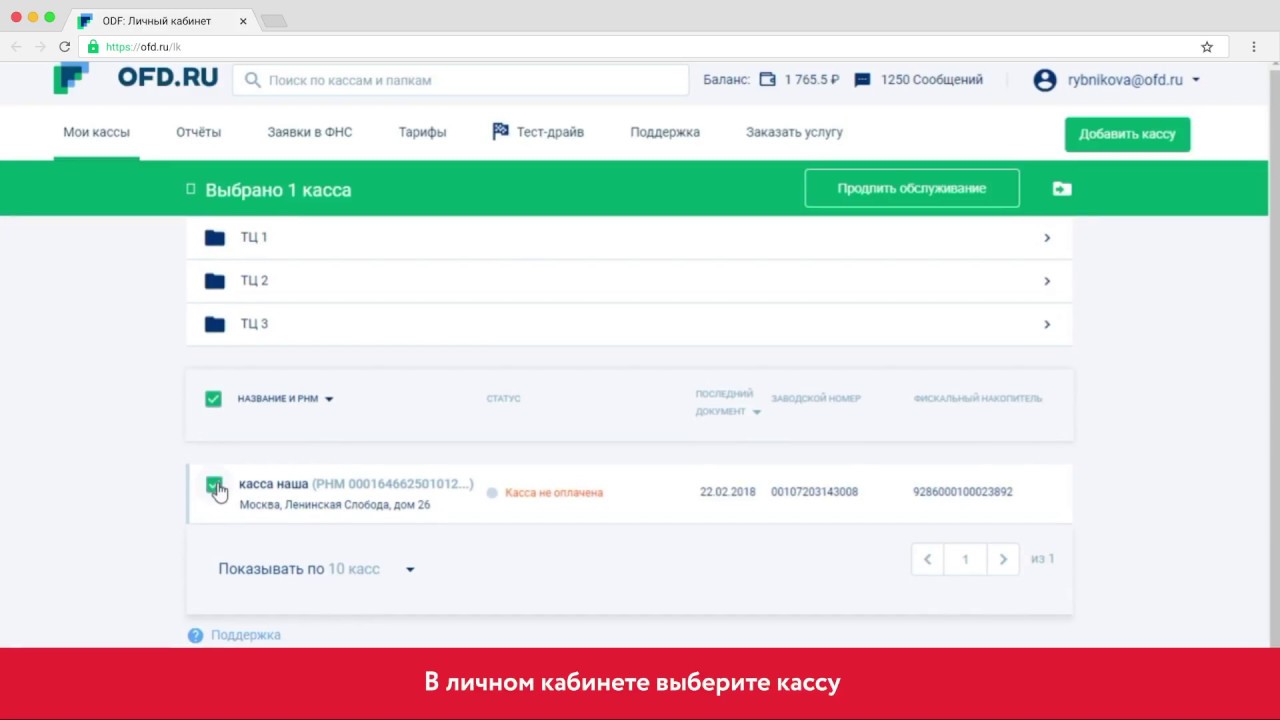Open the касса наша link

pos(273,484)
